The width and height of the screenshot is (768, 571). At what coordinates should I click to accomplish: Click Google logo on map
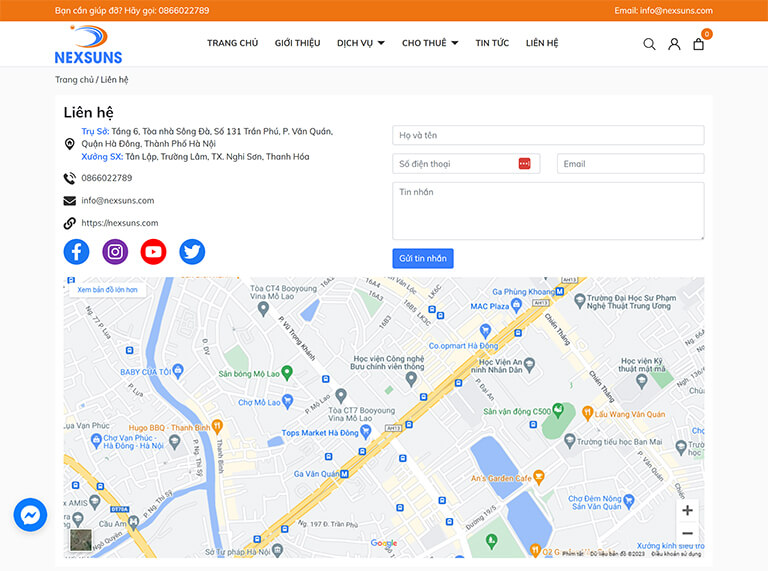pos(384,543)
